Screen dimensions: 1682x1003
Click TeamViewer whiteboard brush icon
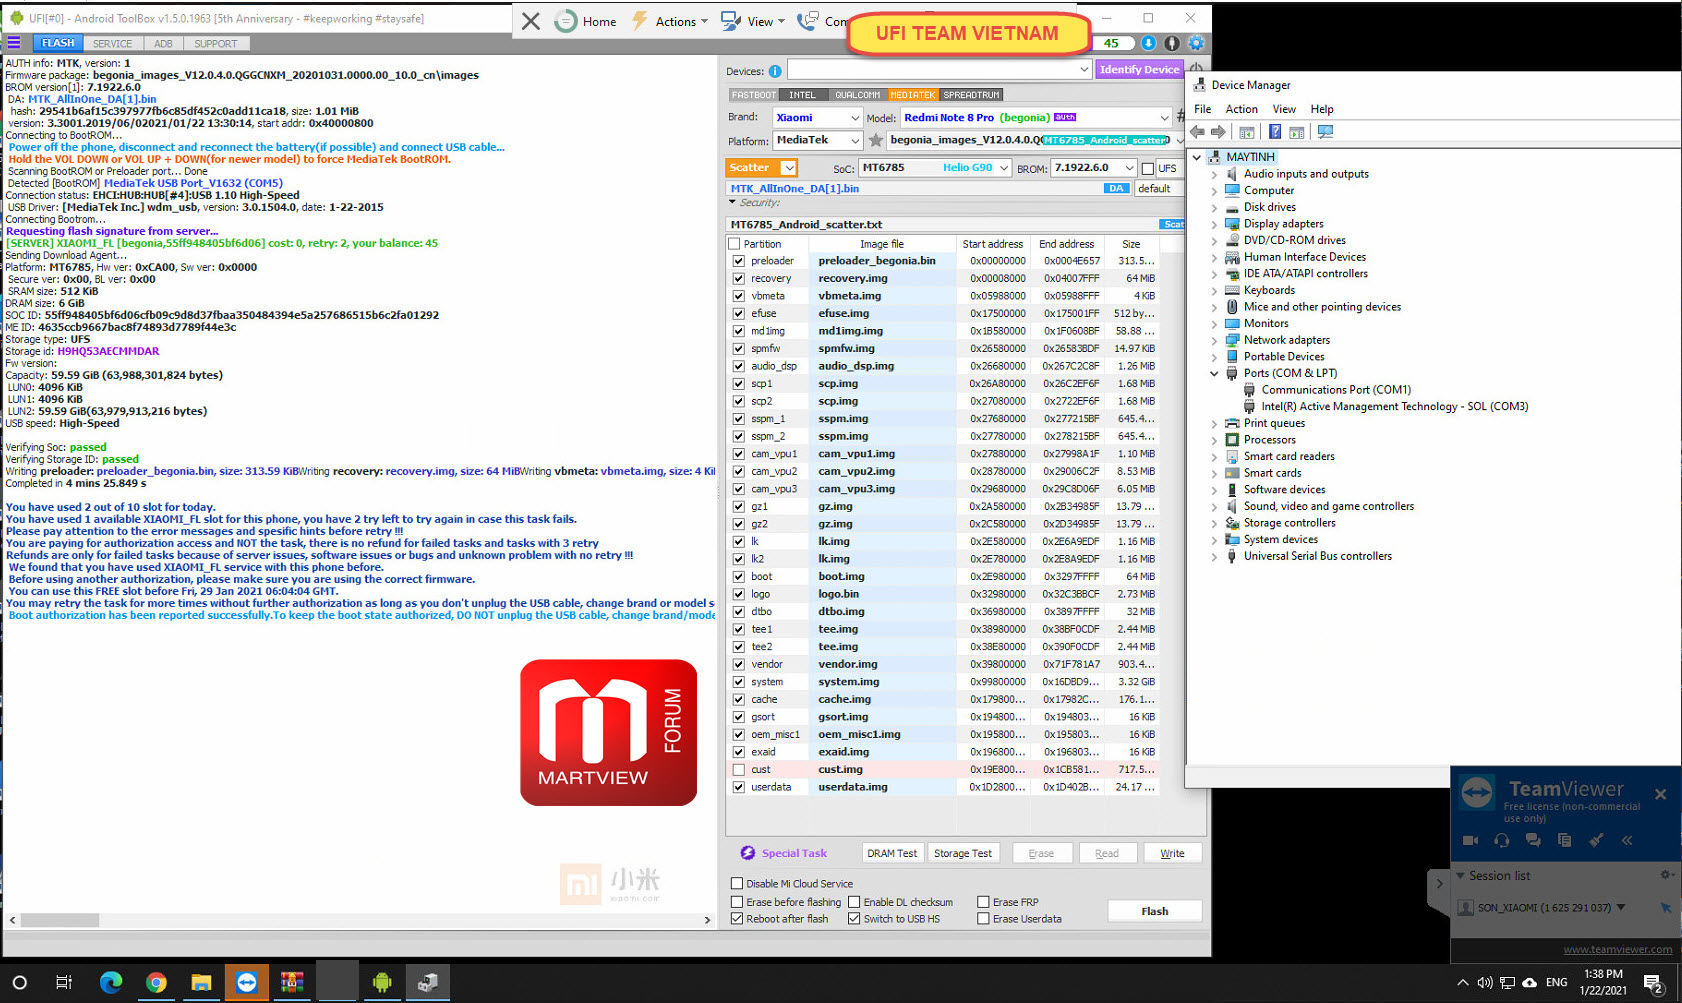pos(1596,841)
